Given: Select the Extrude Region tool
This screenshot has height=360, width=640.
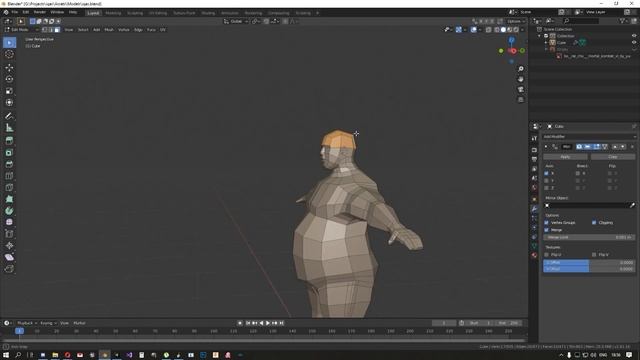Looking at the screenshot, I should (9, 141).
